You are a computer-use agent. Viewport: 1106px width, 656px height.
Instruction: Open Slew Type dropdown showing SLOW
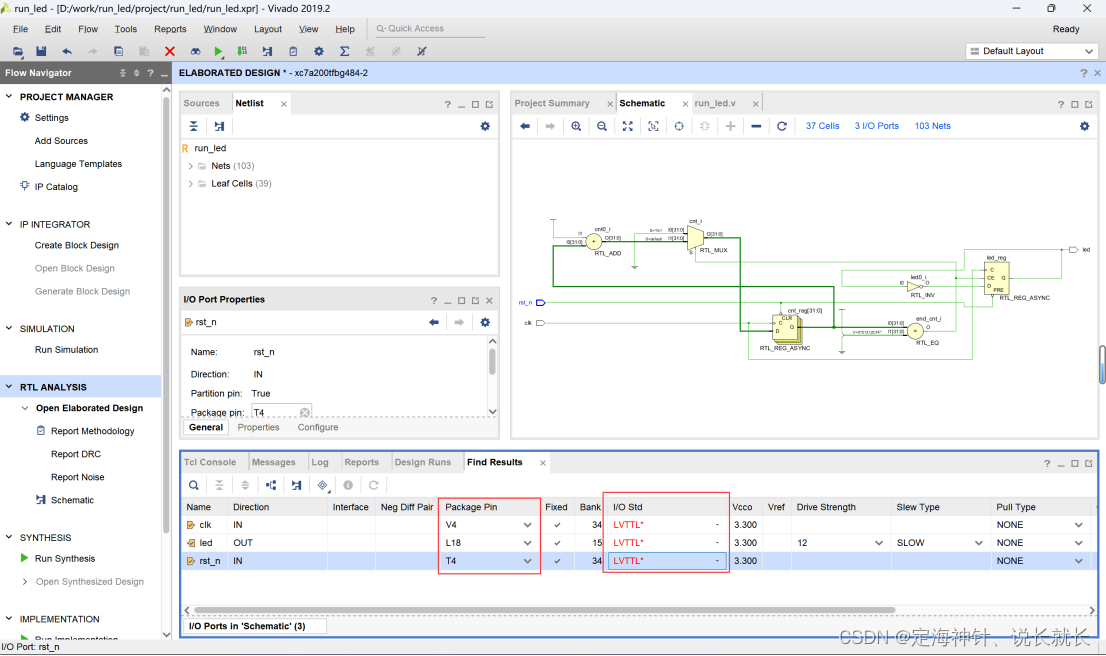pyautogui.click(x=978, y=542)
